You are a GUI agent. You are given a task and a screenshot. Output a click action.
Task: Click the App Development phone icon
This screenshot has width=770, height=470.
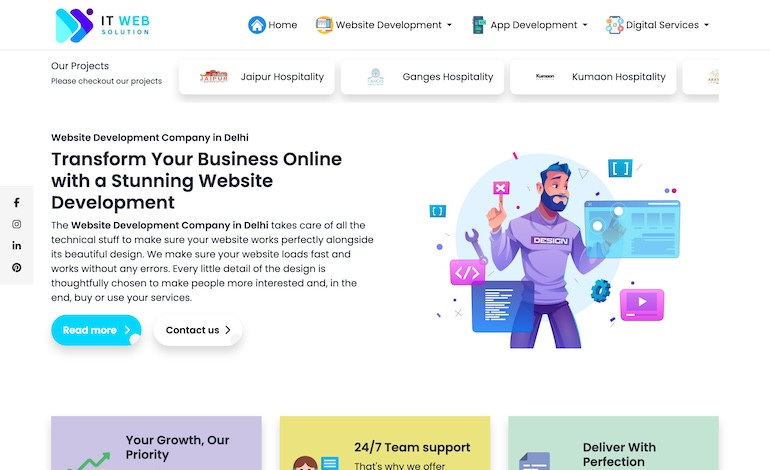[479, 25]
